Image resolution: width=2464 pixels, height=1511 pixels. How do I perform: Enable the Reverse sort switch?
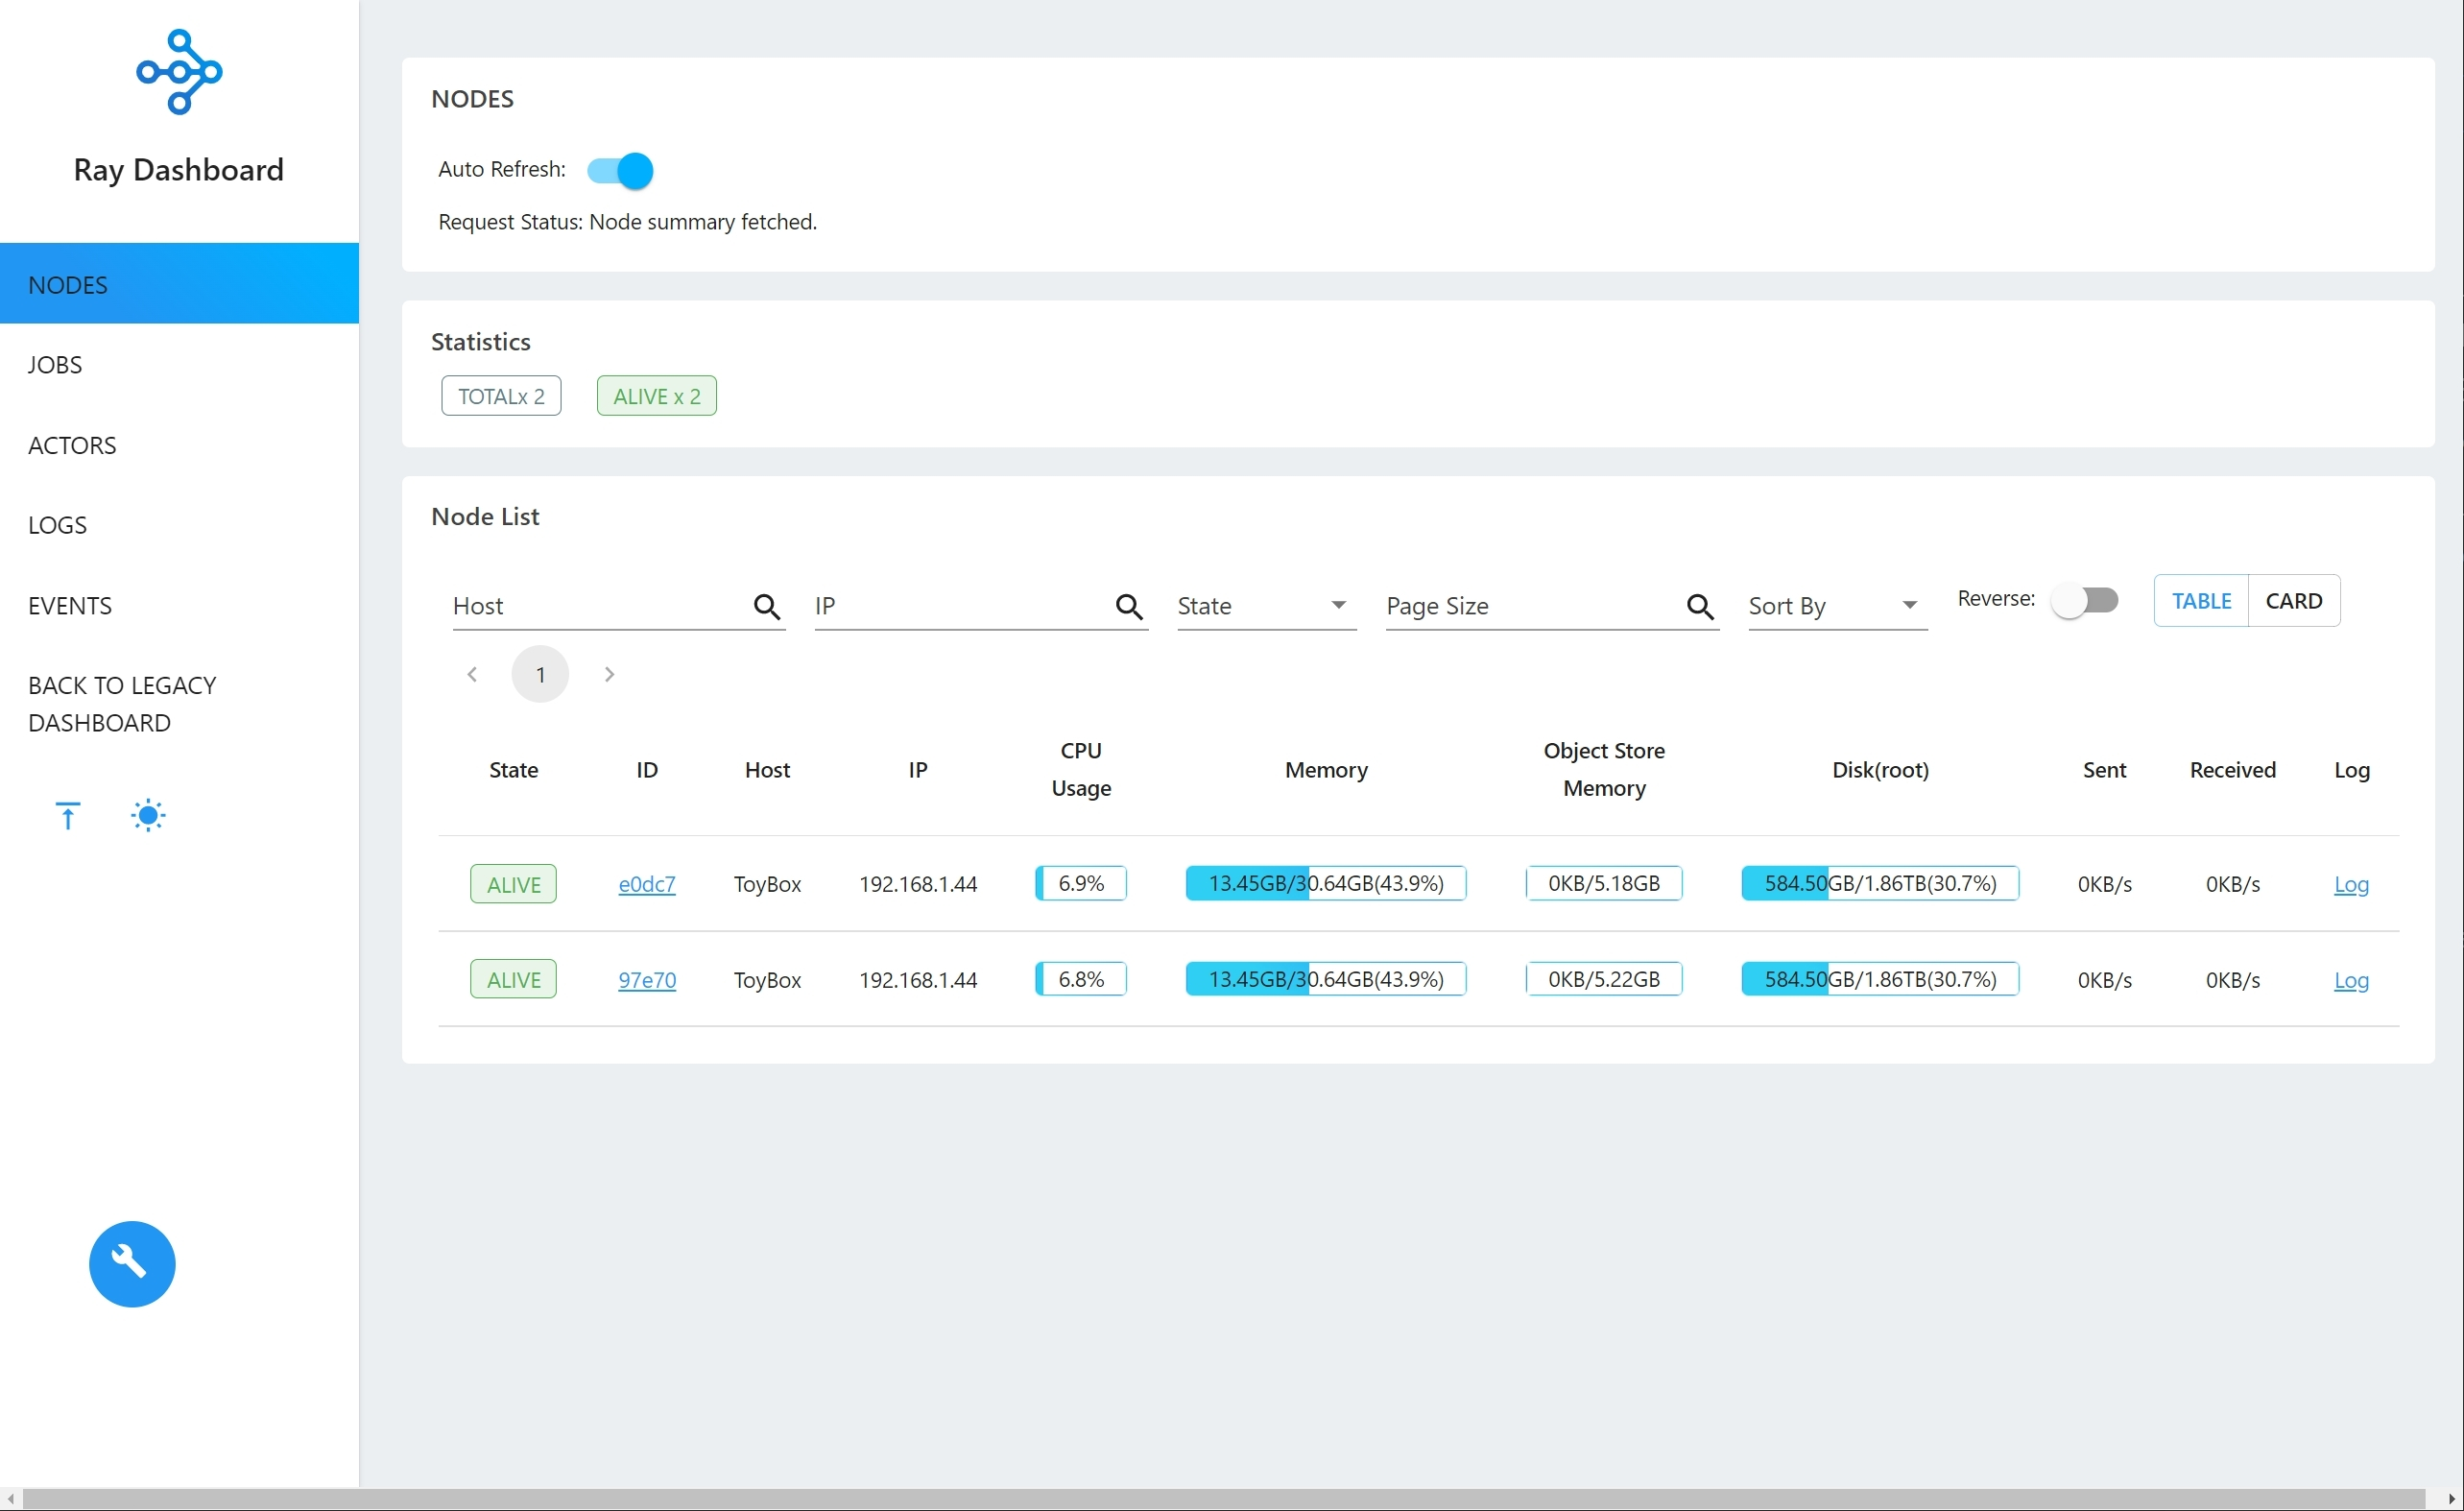point(2084,601)
